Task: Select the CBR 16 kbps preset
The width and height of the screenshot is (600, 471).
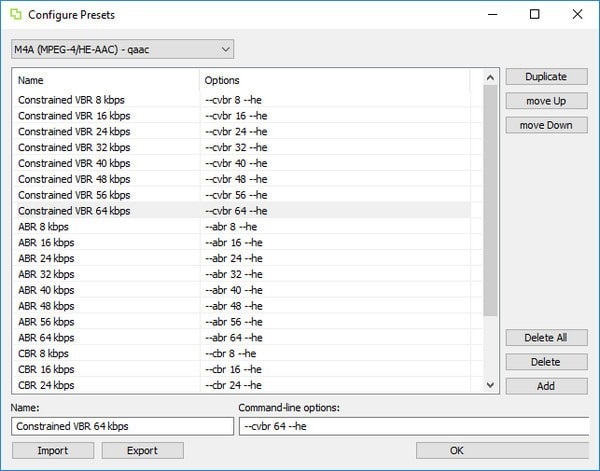Action: (x=46, y=369)
